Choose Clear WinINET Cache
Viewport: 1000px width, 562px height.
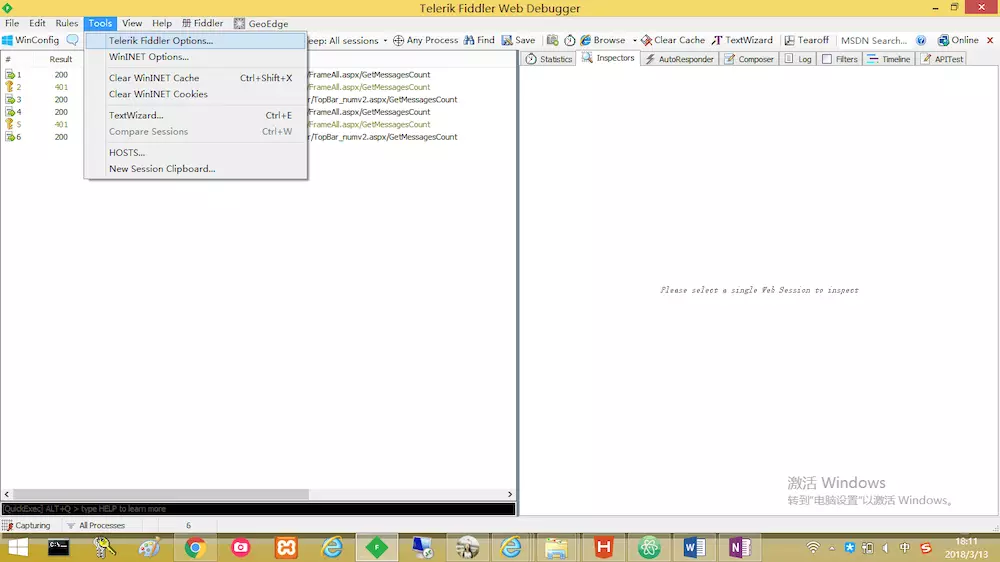click(195, 78)
